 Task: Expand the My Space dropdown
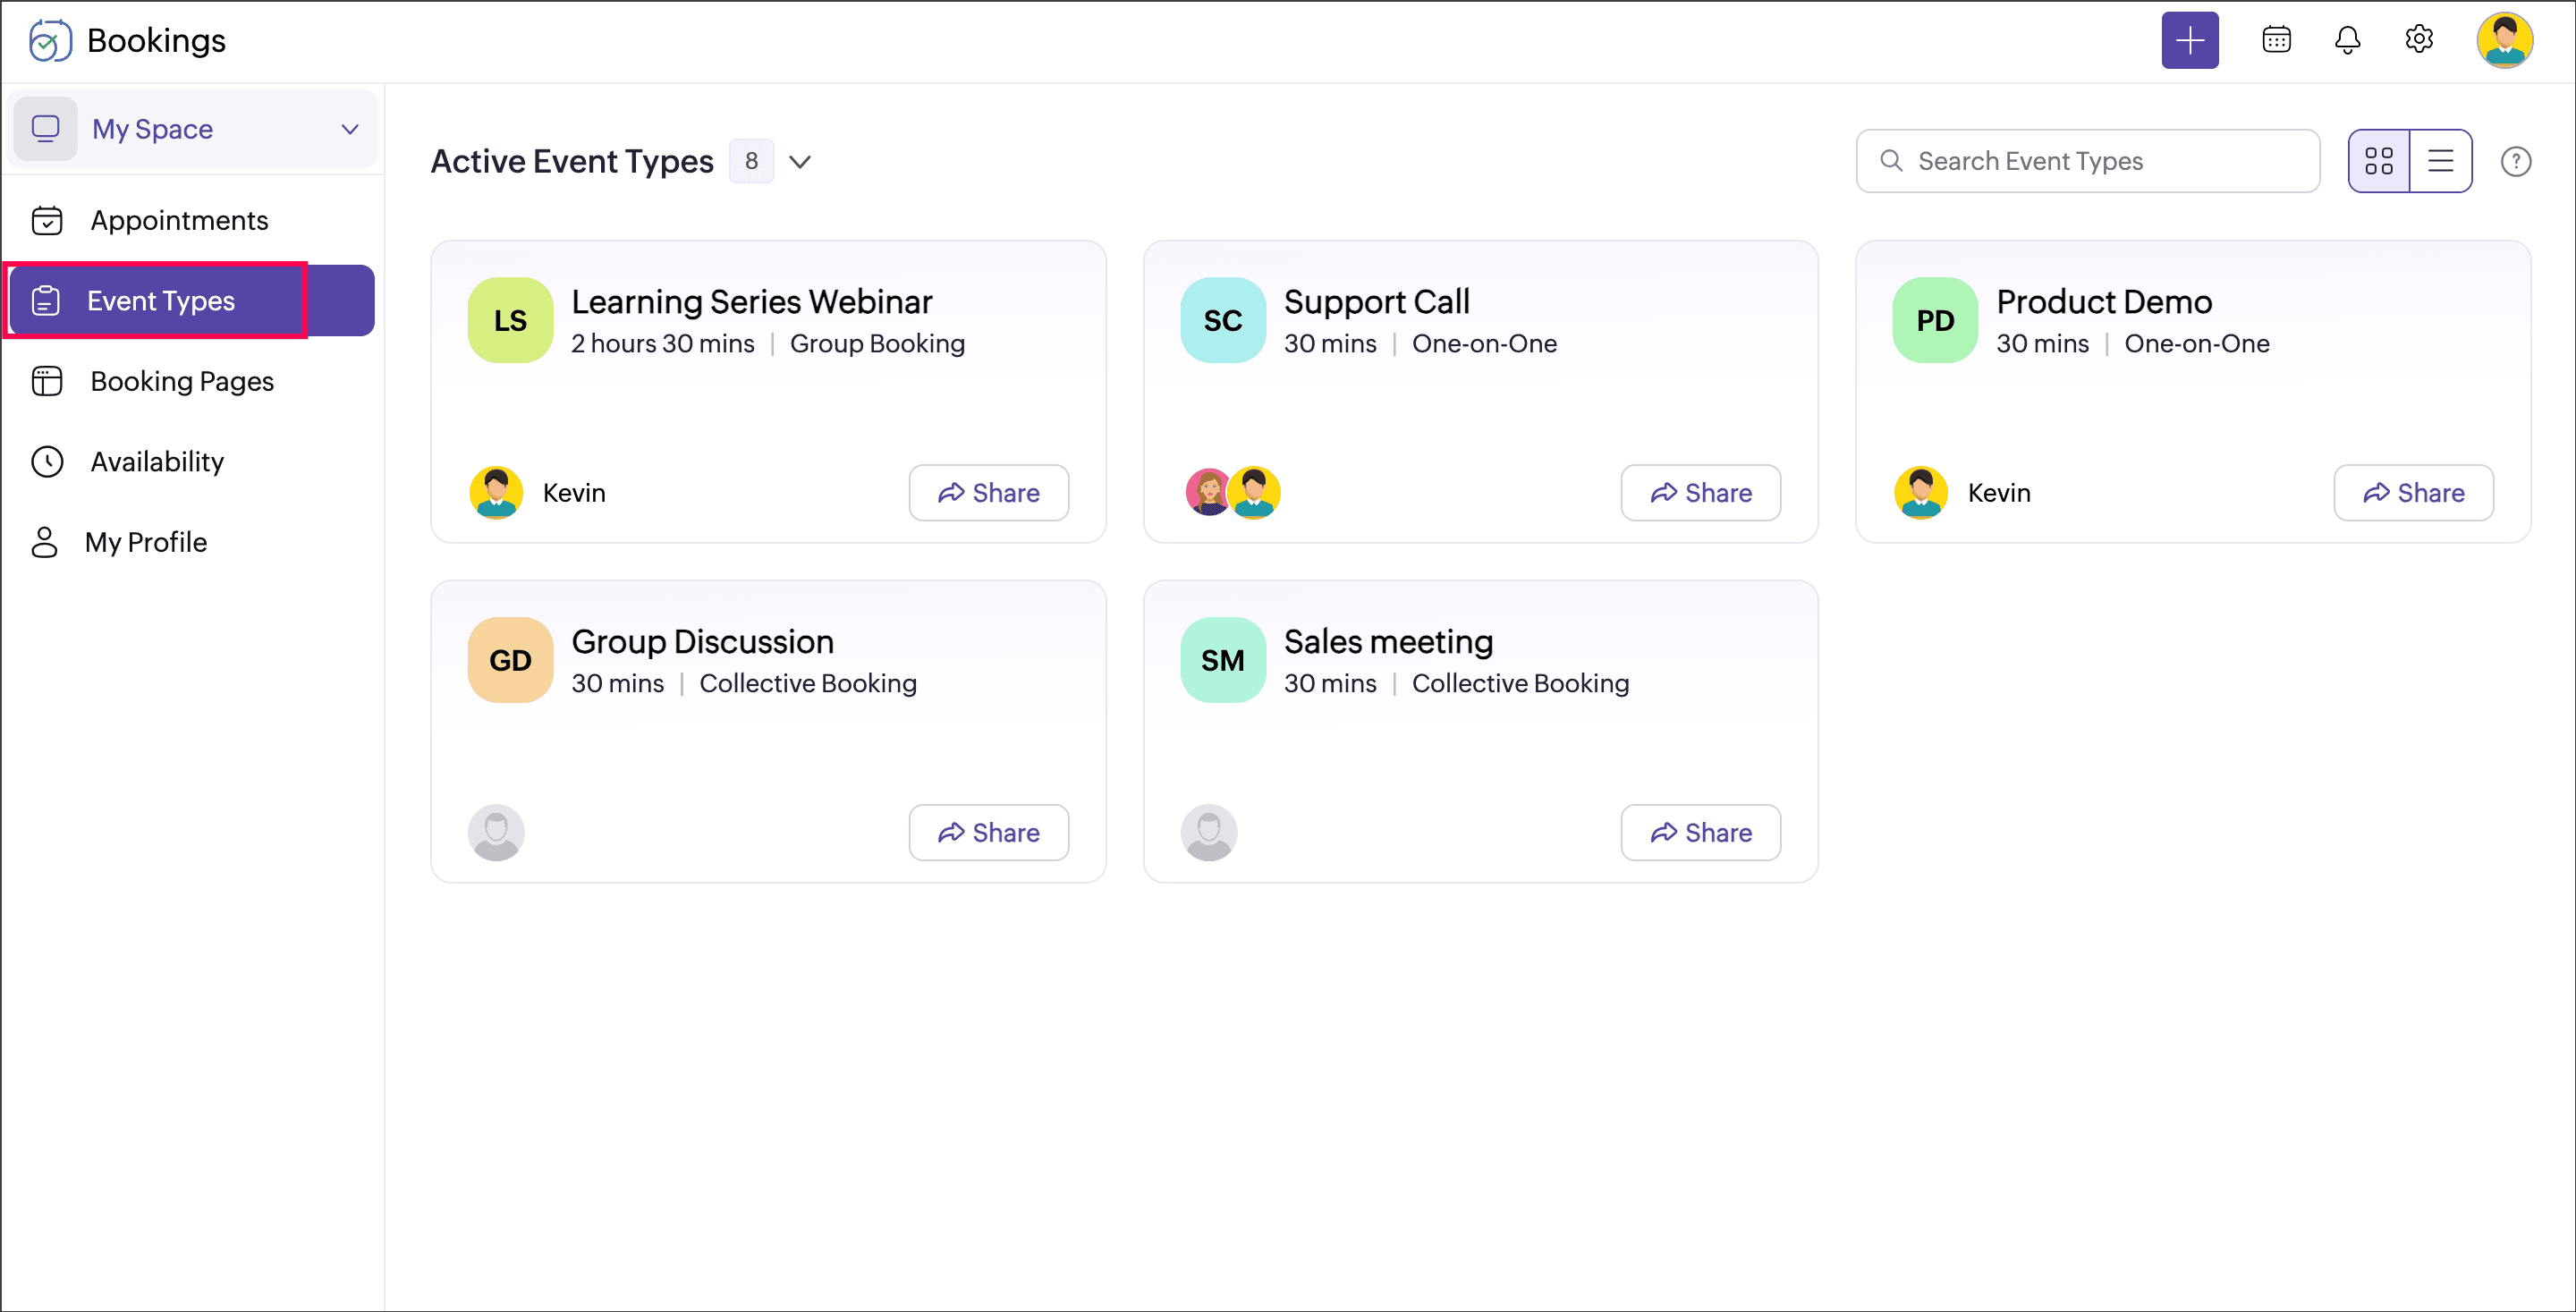(349, 129)
